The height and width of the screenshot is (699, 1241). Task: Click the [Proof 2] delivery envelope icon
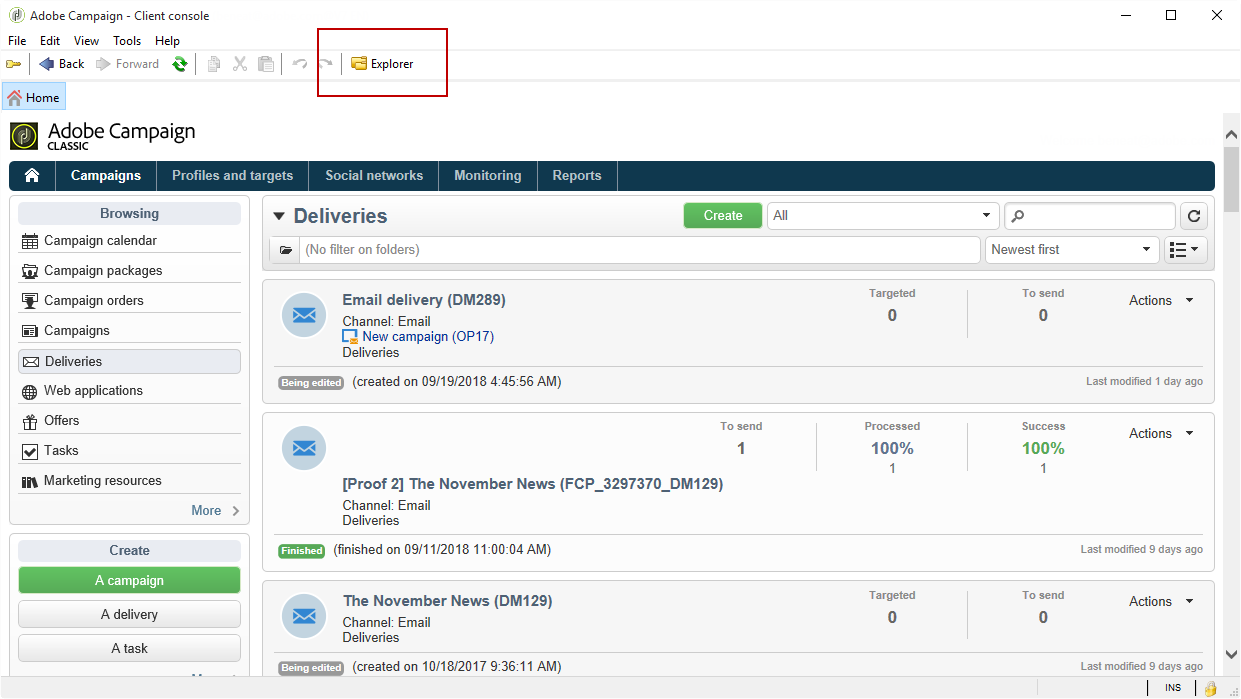[304, 448]
